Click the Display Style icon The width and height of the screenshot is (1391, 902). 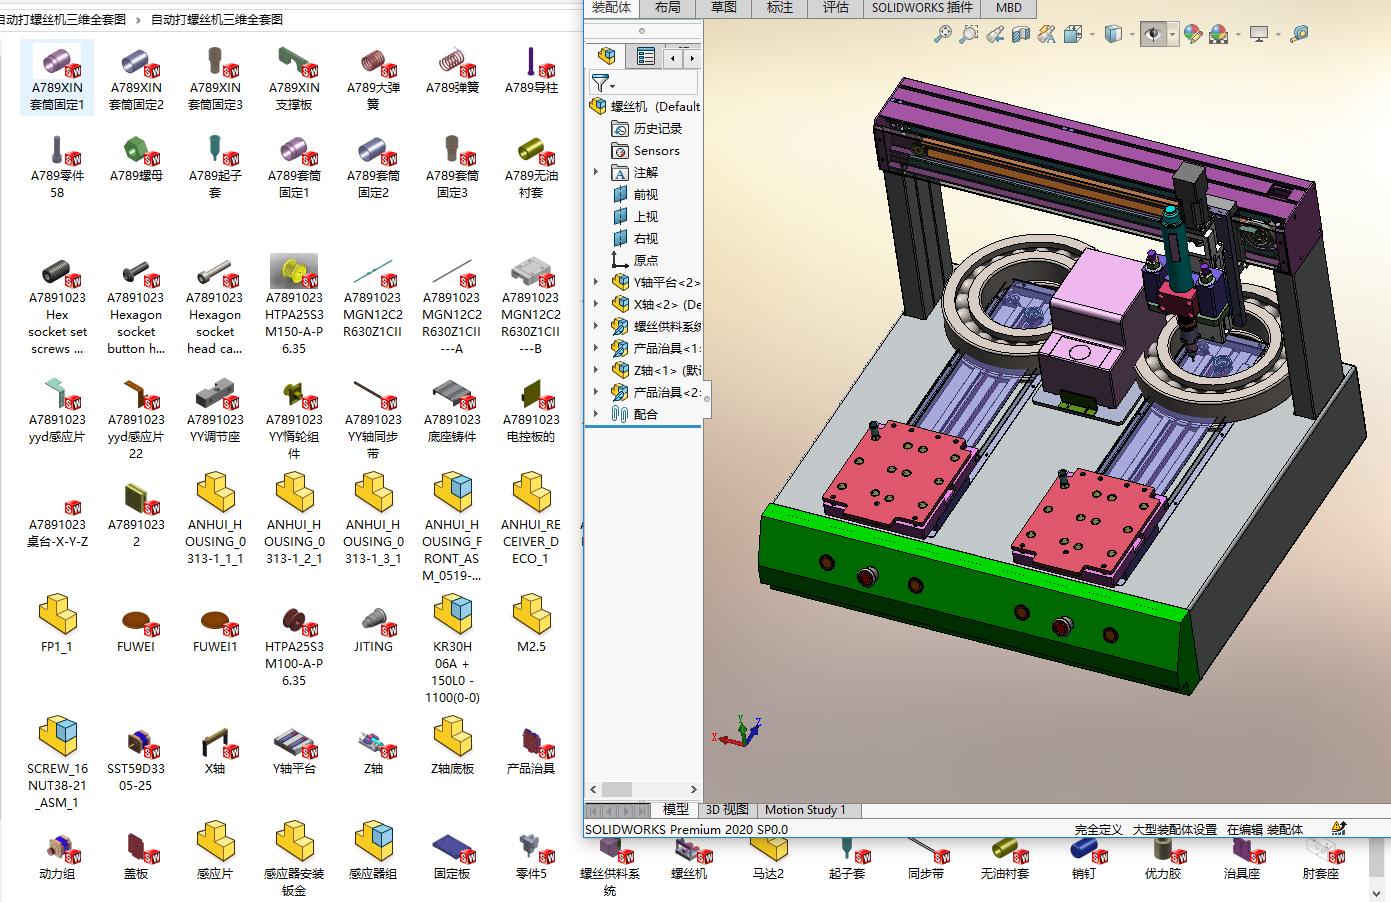[1113, 34]
